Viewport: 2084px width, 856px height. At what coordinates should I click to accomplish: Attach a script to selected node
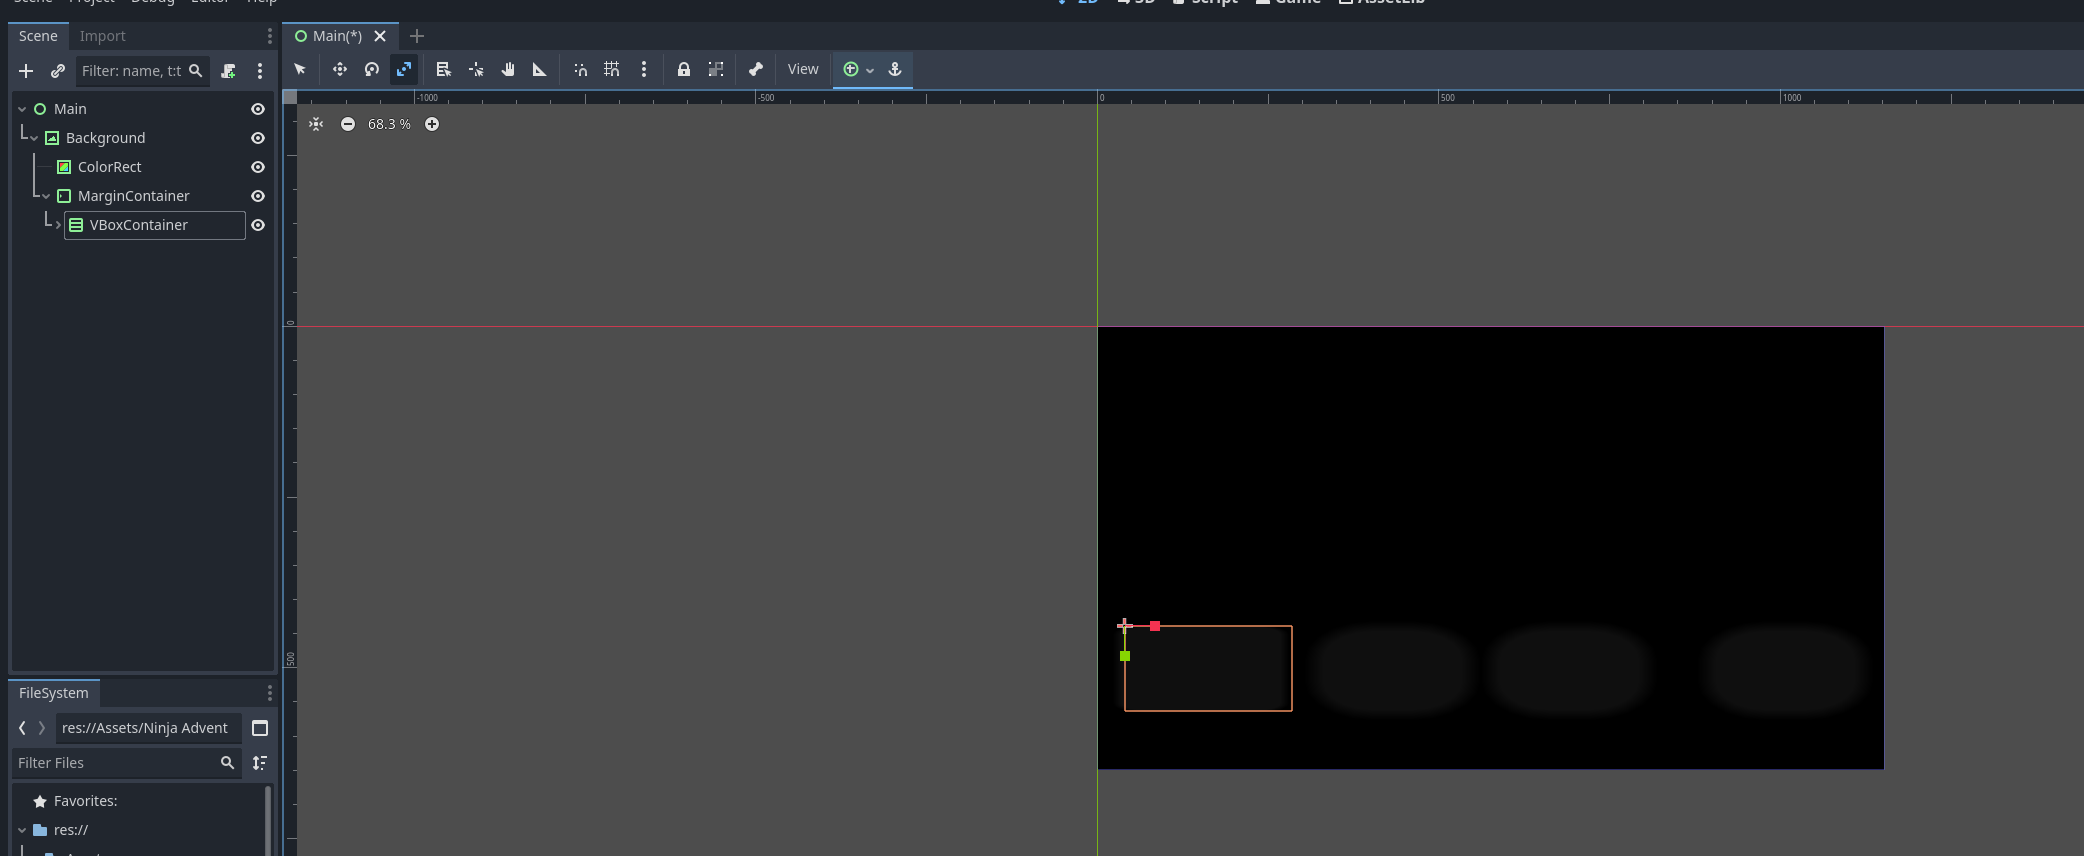click(x=228, y=71)
